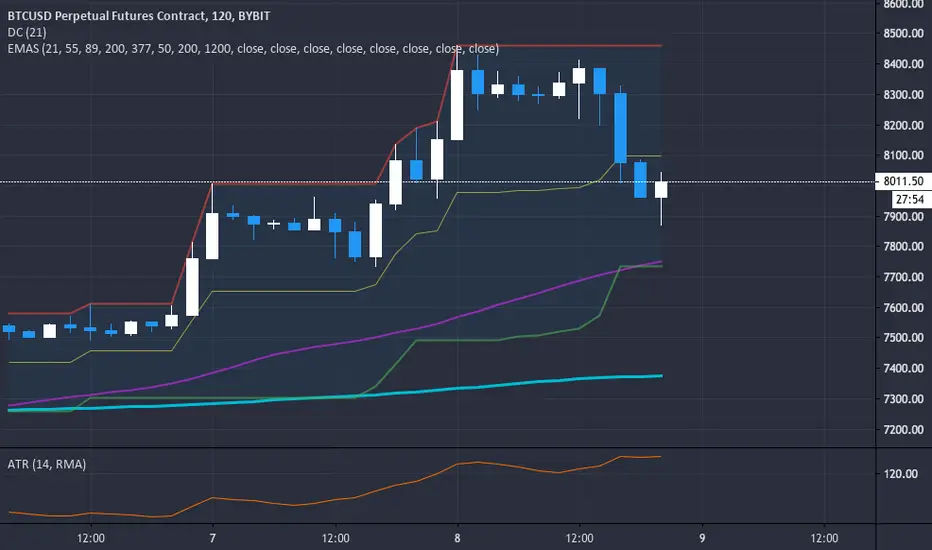Image resolution: width=932 pixels, height=550 pixels.
Task: Click the date label 7 on time axis
Action: [x=213, y=538]
